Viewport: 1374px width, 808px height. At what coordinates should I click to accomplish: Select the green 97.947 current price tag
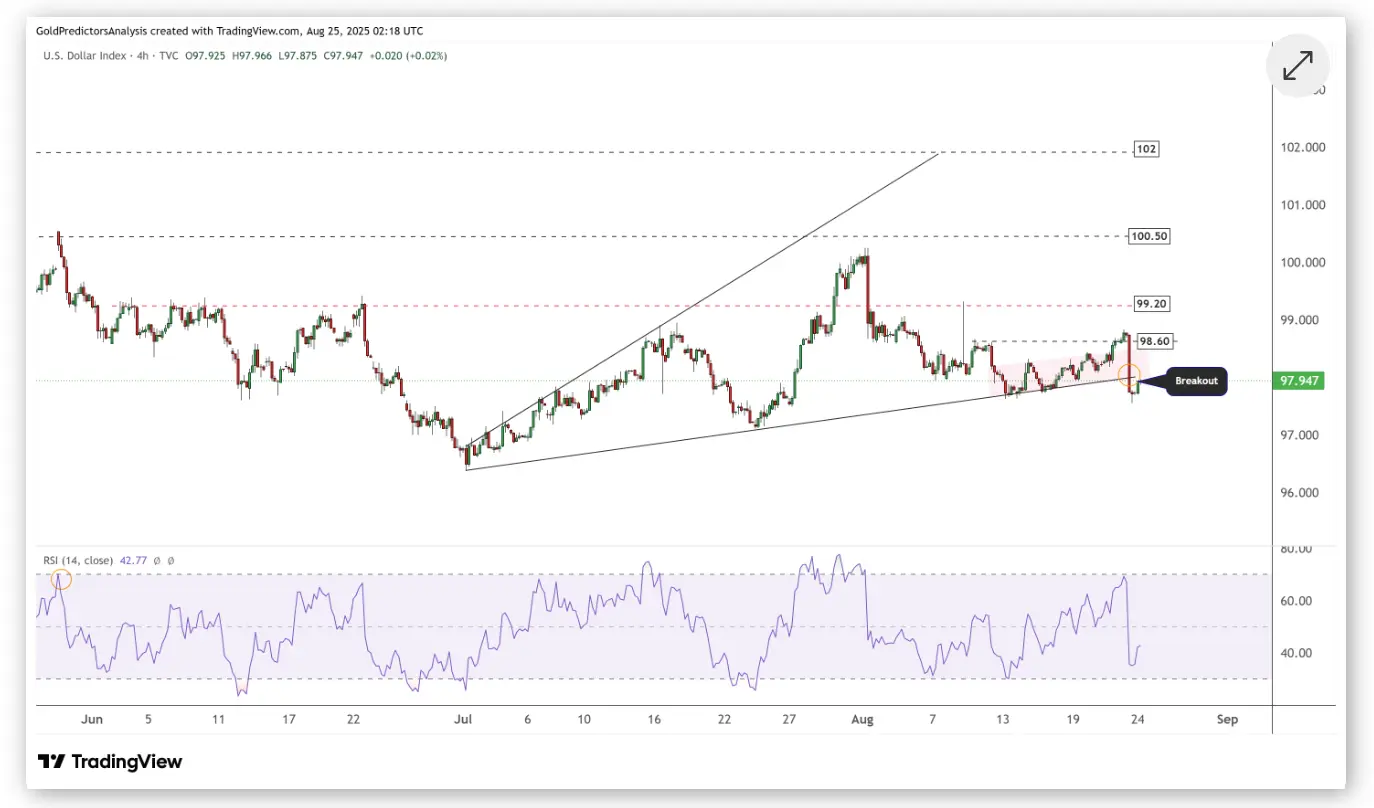(1301, 381)
